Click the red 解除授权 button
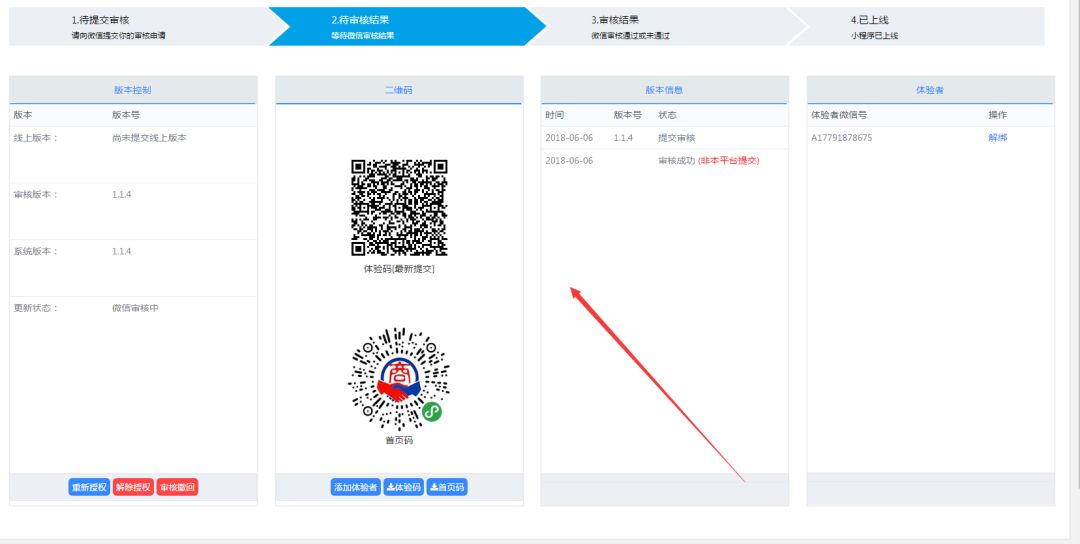This screenshot has height=544, width=1080. pyautogui.click(x=134, y=488)
